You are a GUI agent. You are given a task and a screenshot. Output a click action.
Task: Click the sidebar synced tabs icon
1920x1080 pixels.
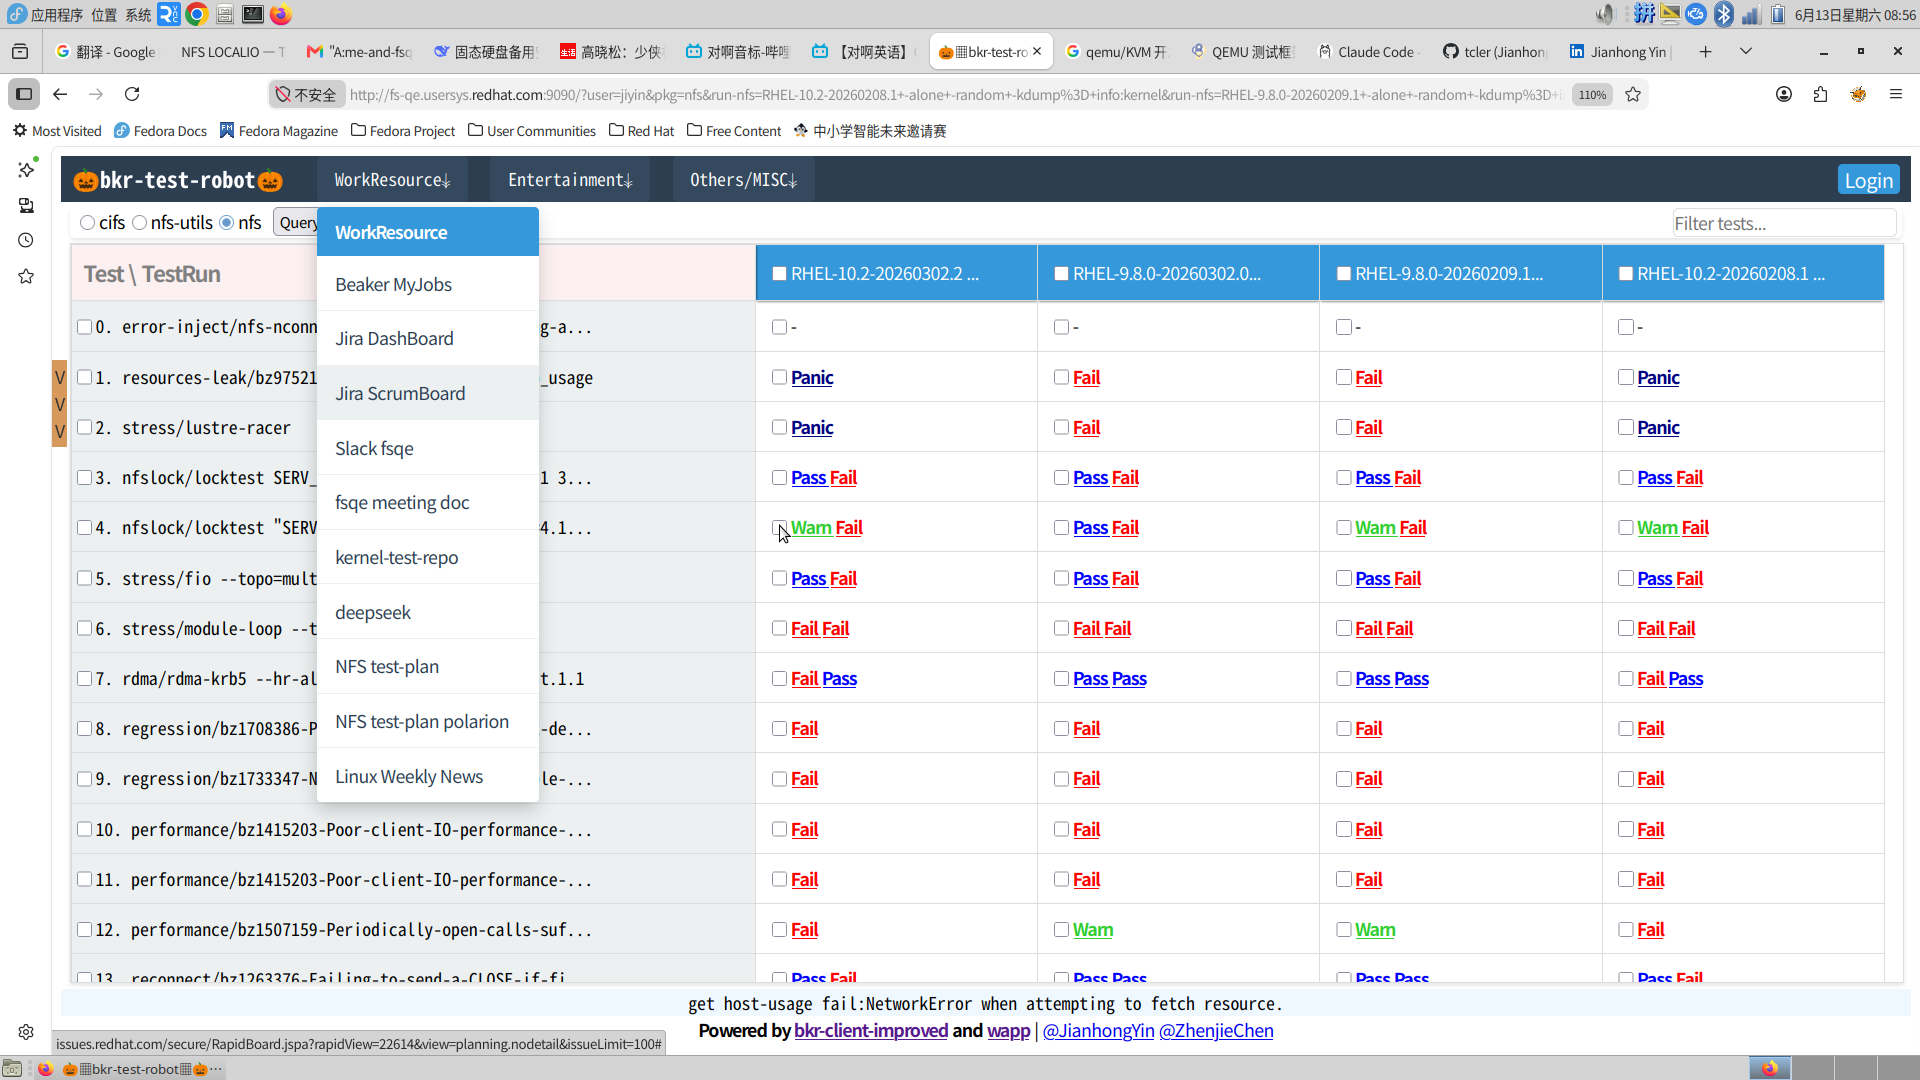tap(26, 205)
